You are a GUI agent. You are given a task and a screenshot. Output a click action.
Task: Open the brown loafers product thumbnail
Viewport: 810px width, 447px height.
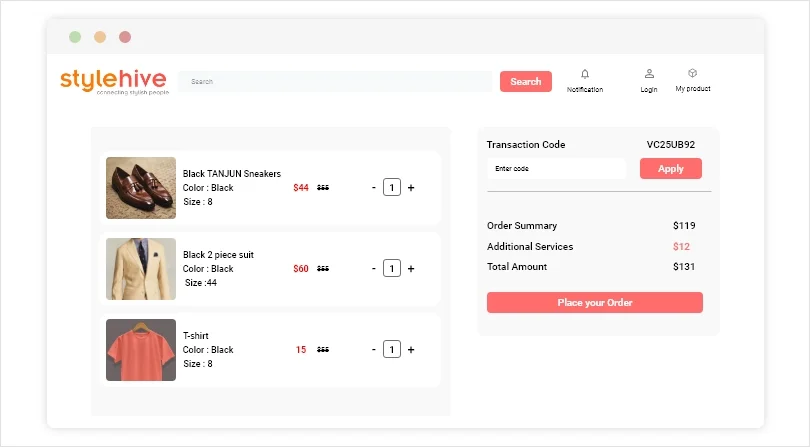click(141, 188)
